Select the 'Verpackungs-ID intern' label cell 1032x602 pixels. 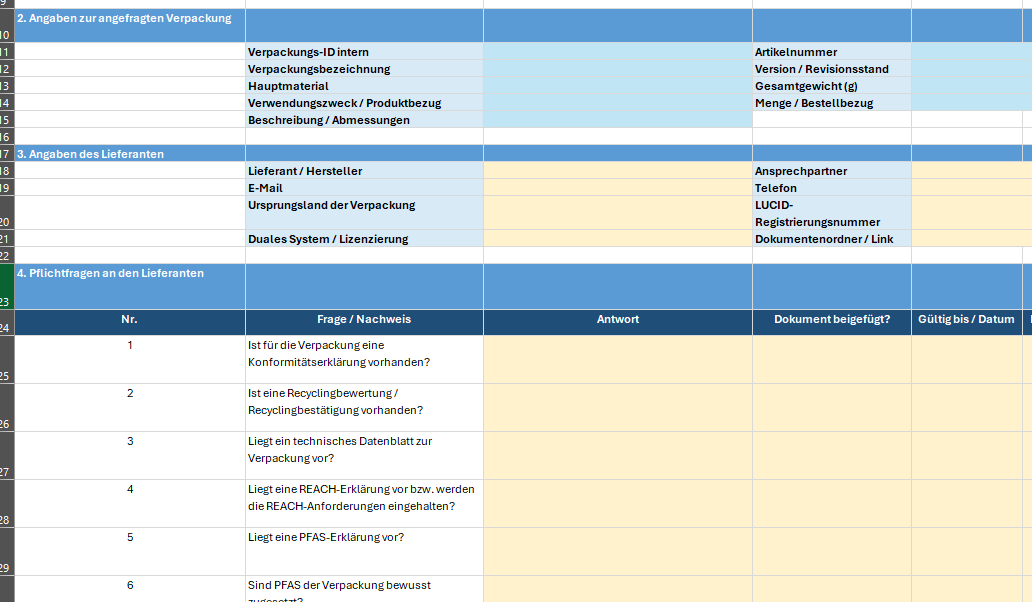coord(364,52)
